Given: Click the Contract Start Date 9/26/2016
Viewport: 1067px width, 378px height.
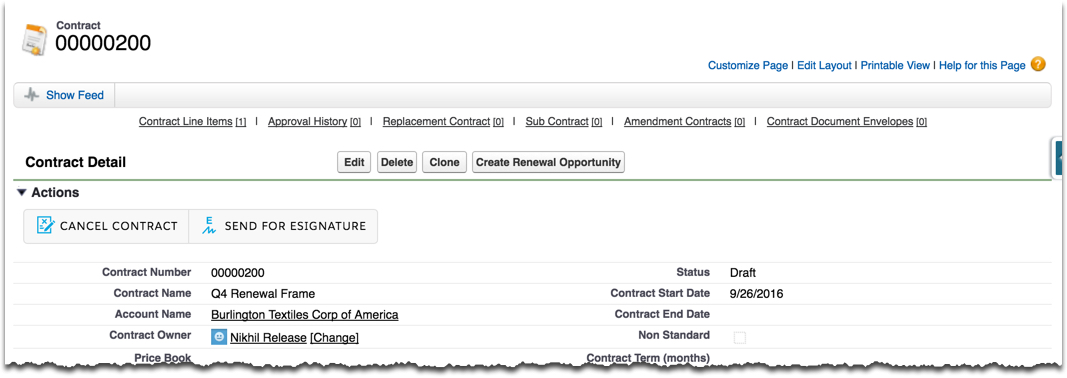Looking at the screenshot, I should point(756,294).
